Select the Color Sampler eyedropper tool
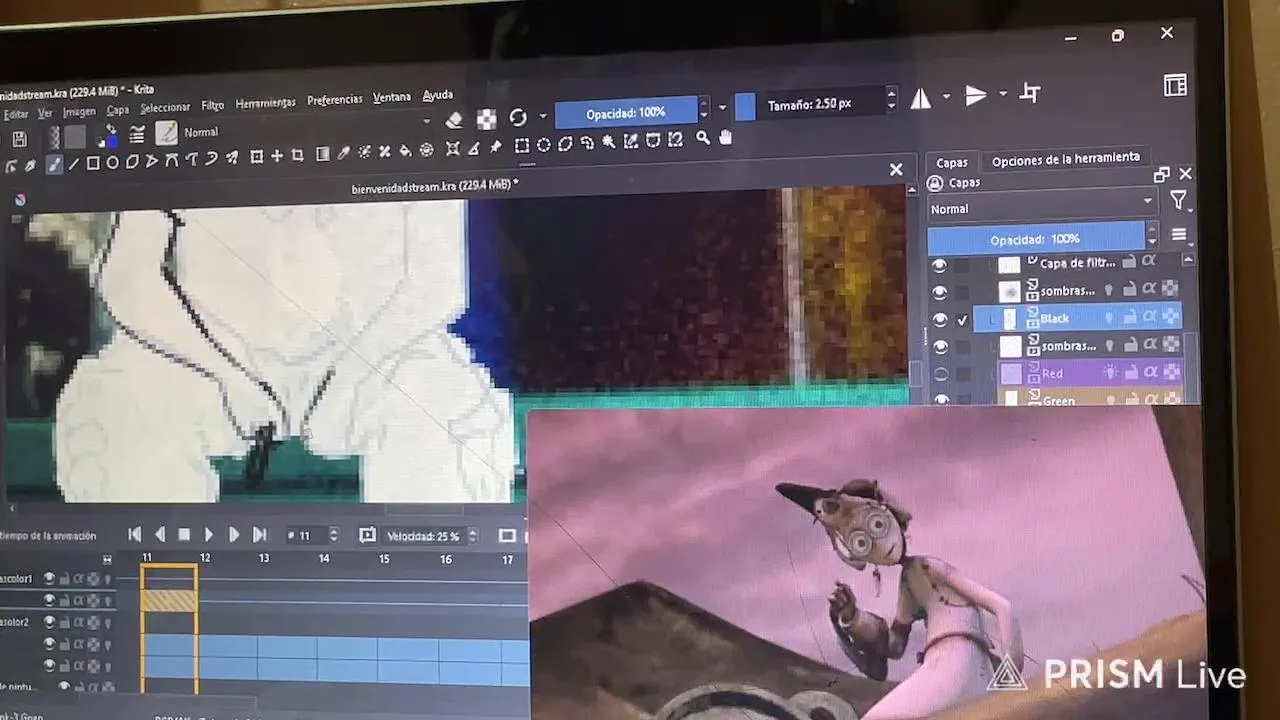The width and height of the screenshot is (1280, 720). (x=343, y=154)
